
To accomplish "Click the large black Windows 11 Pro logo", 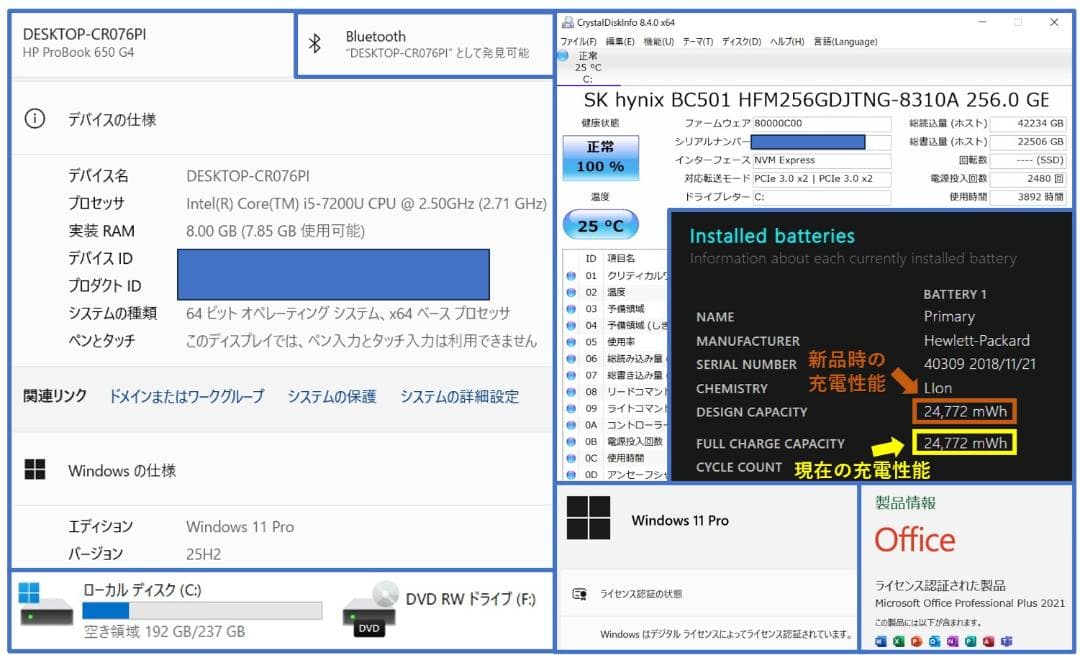I will tap(588, 518).
